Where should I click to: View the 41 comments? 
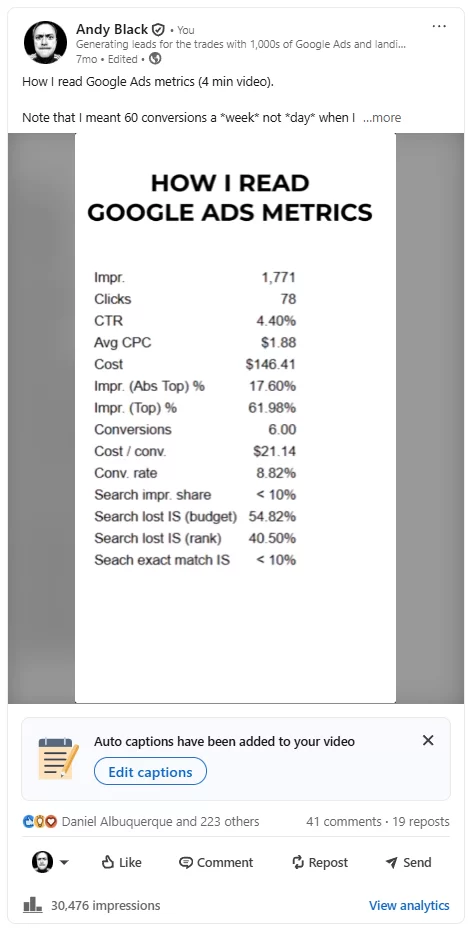click(x=344, y=822)
